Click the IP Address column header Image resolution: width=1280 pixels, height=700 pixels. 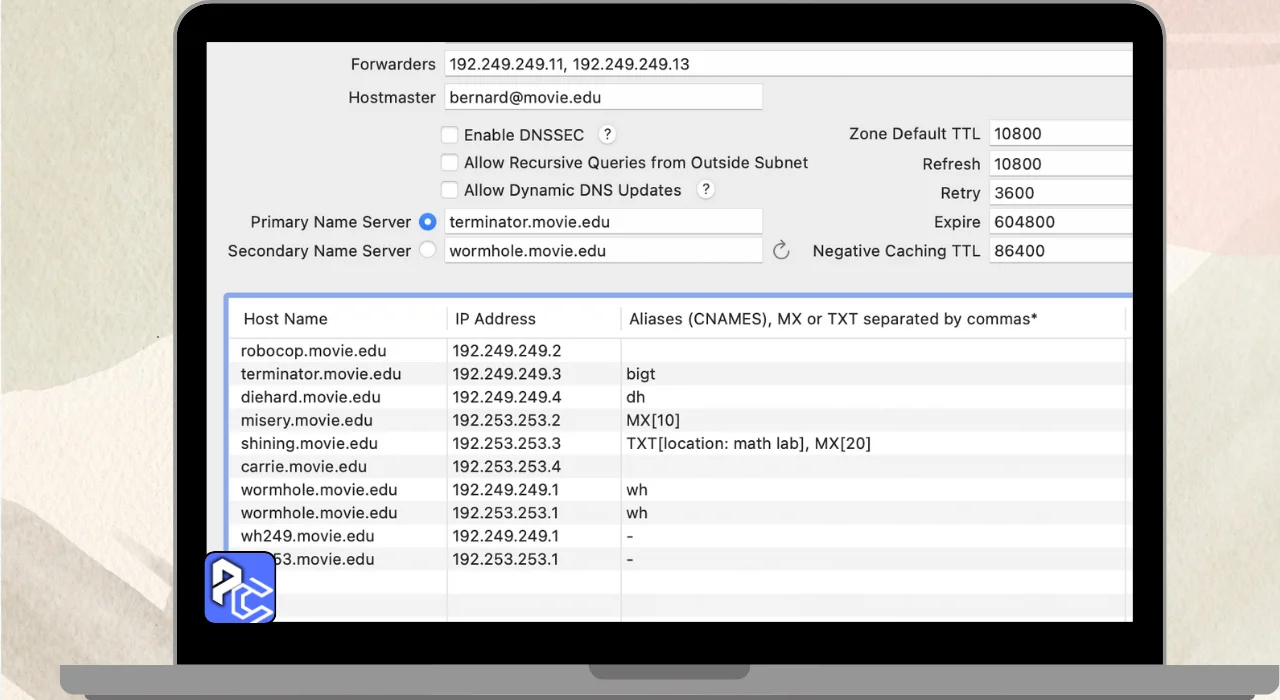point(495,319)
